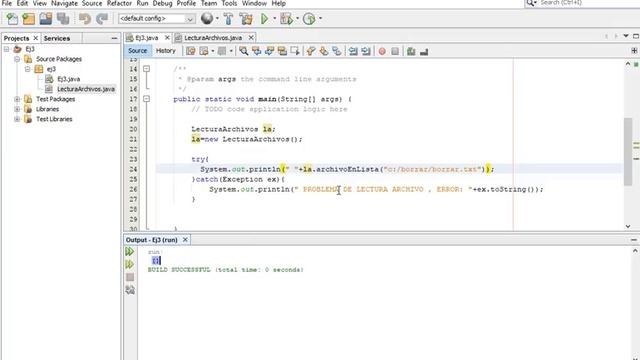Click the Profile Project clock icon

[309, 18]
